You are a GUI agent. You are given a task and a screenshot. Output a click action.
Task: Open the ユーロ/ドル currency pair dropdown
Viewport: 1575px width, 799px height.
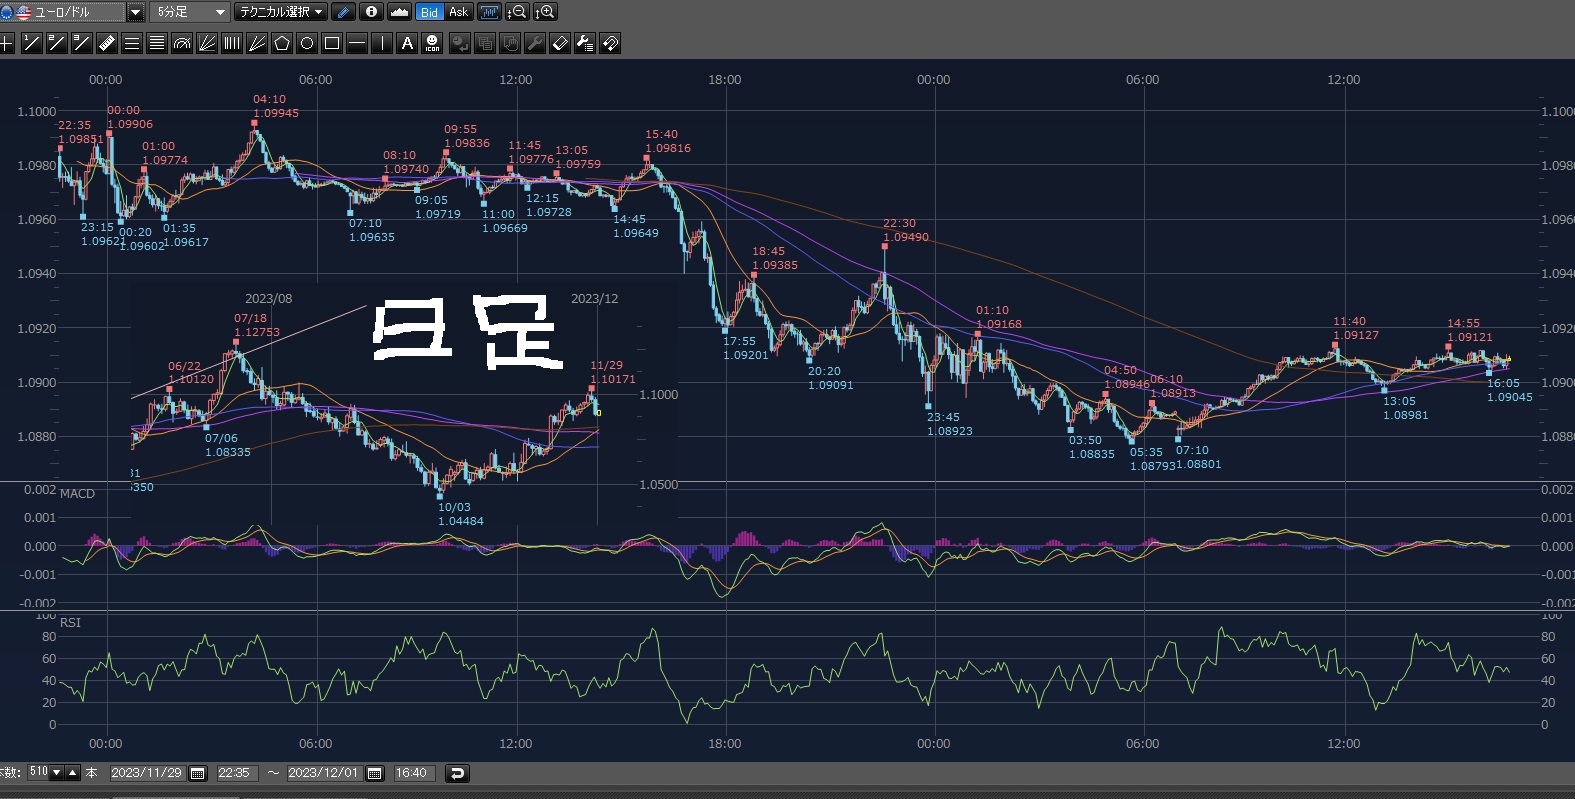pyautogui.click(x=136, y=12)
